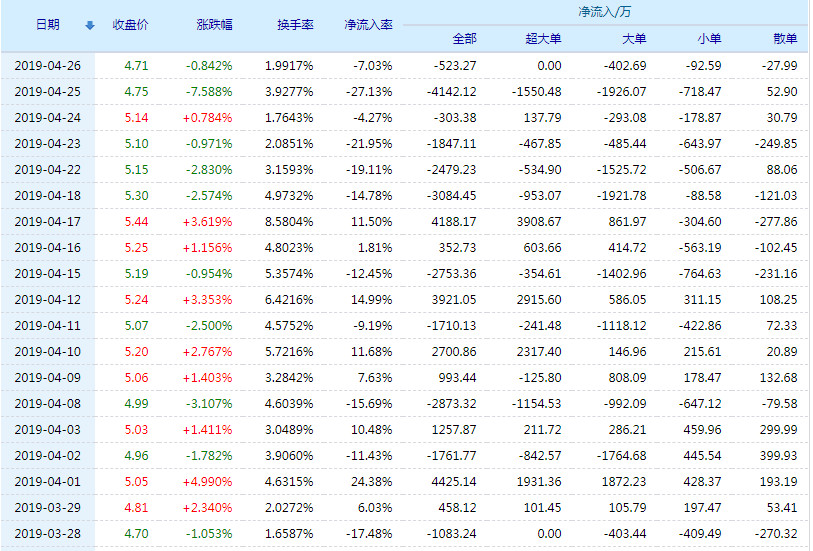Click the 超大单 sub-column header
This screenshot has width=813, height=551.
point(543,39)
